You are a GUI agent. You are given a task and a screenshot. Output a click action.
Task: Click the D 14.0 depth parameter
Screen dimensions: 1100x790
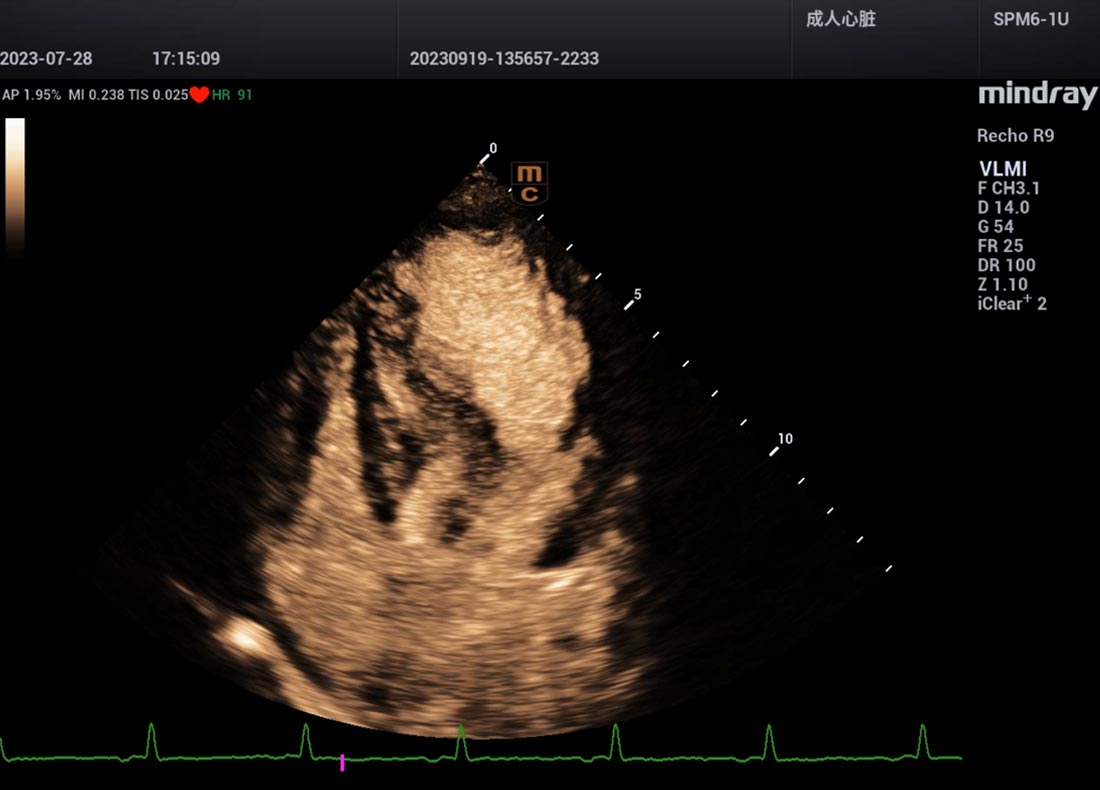[1003, 207]
